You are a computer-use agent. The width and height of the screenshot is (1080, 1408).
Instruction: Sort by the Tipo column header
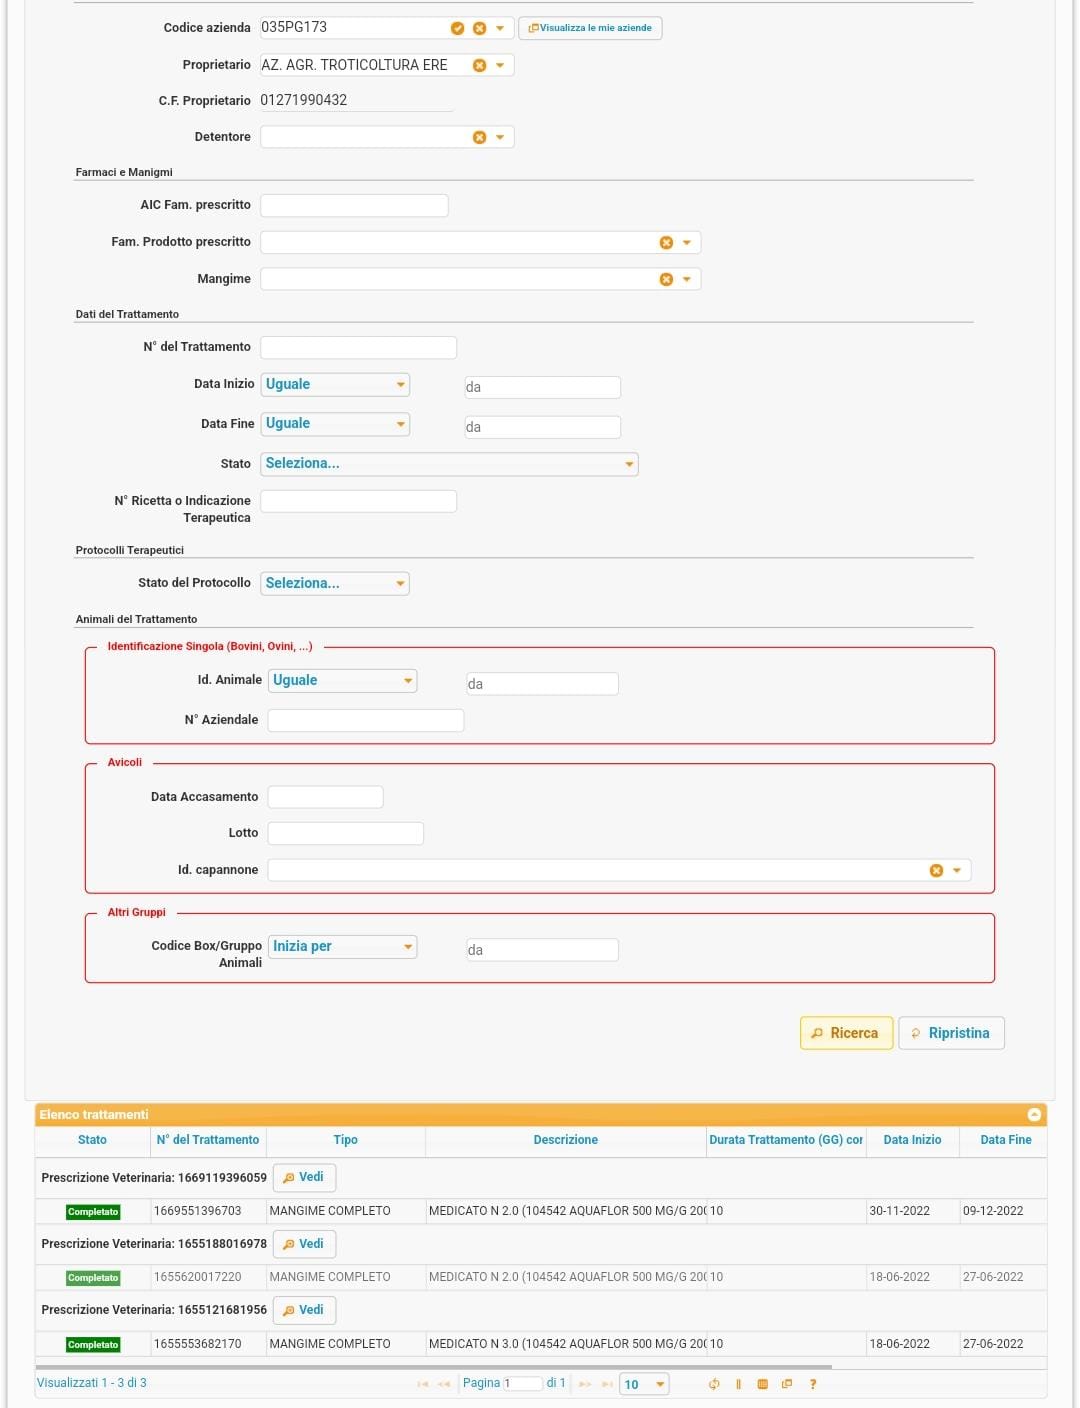point(345,1140)
